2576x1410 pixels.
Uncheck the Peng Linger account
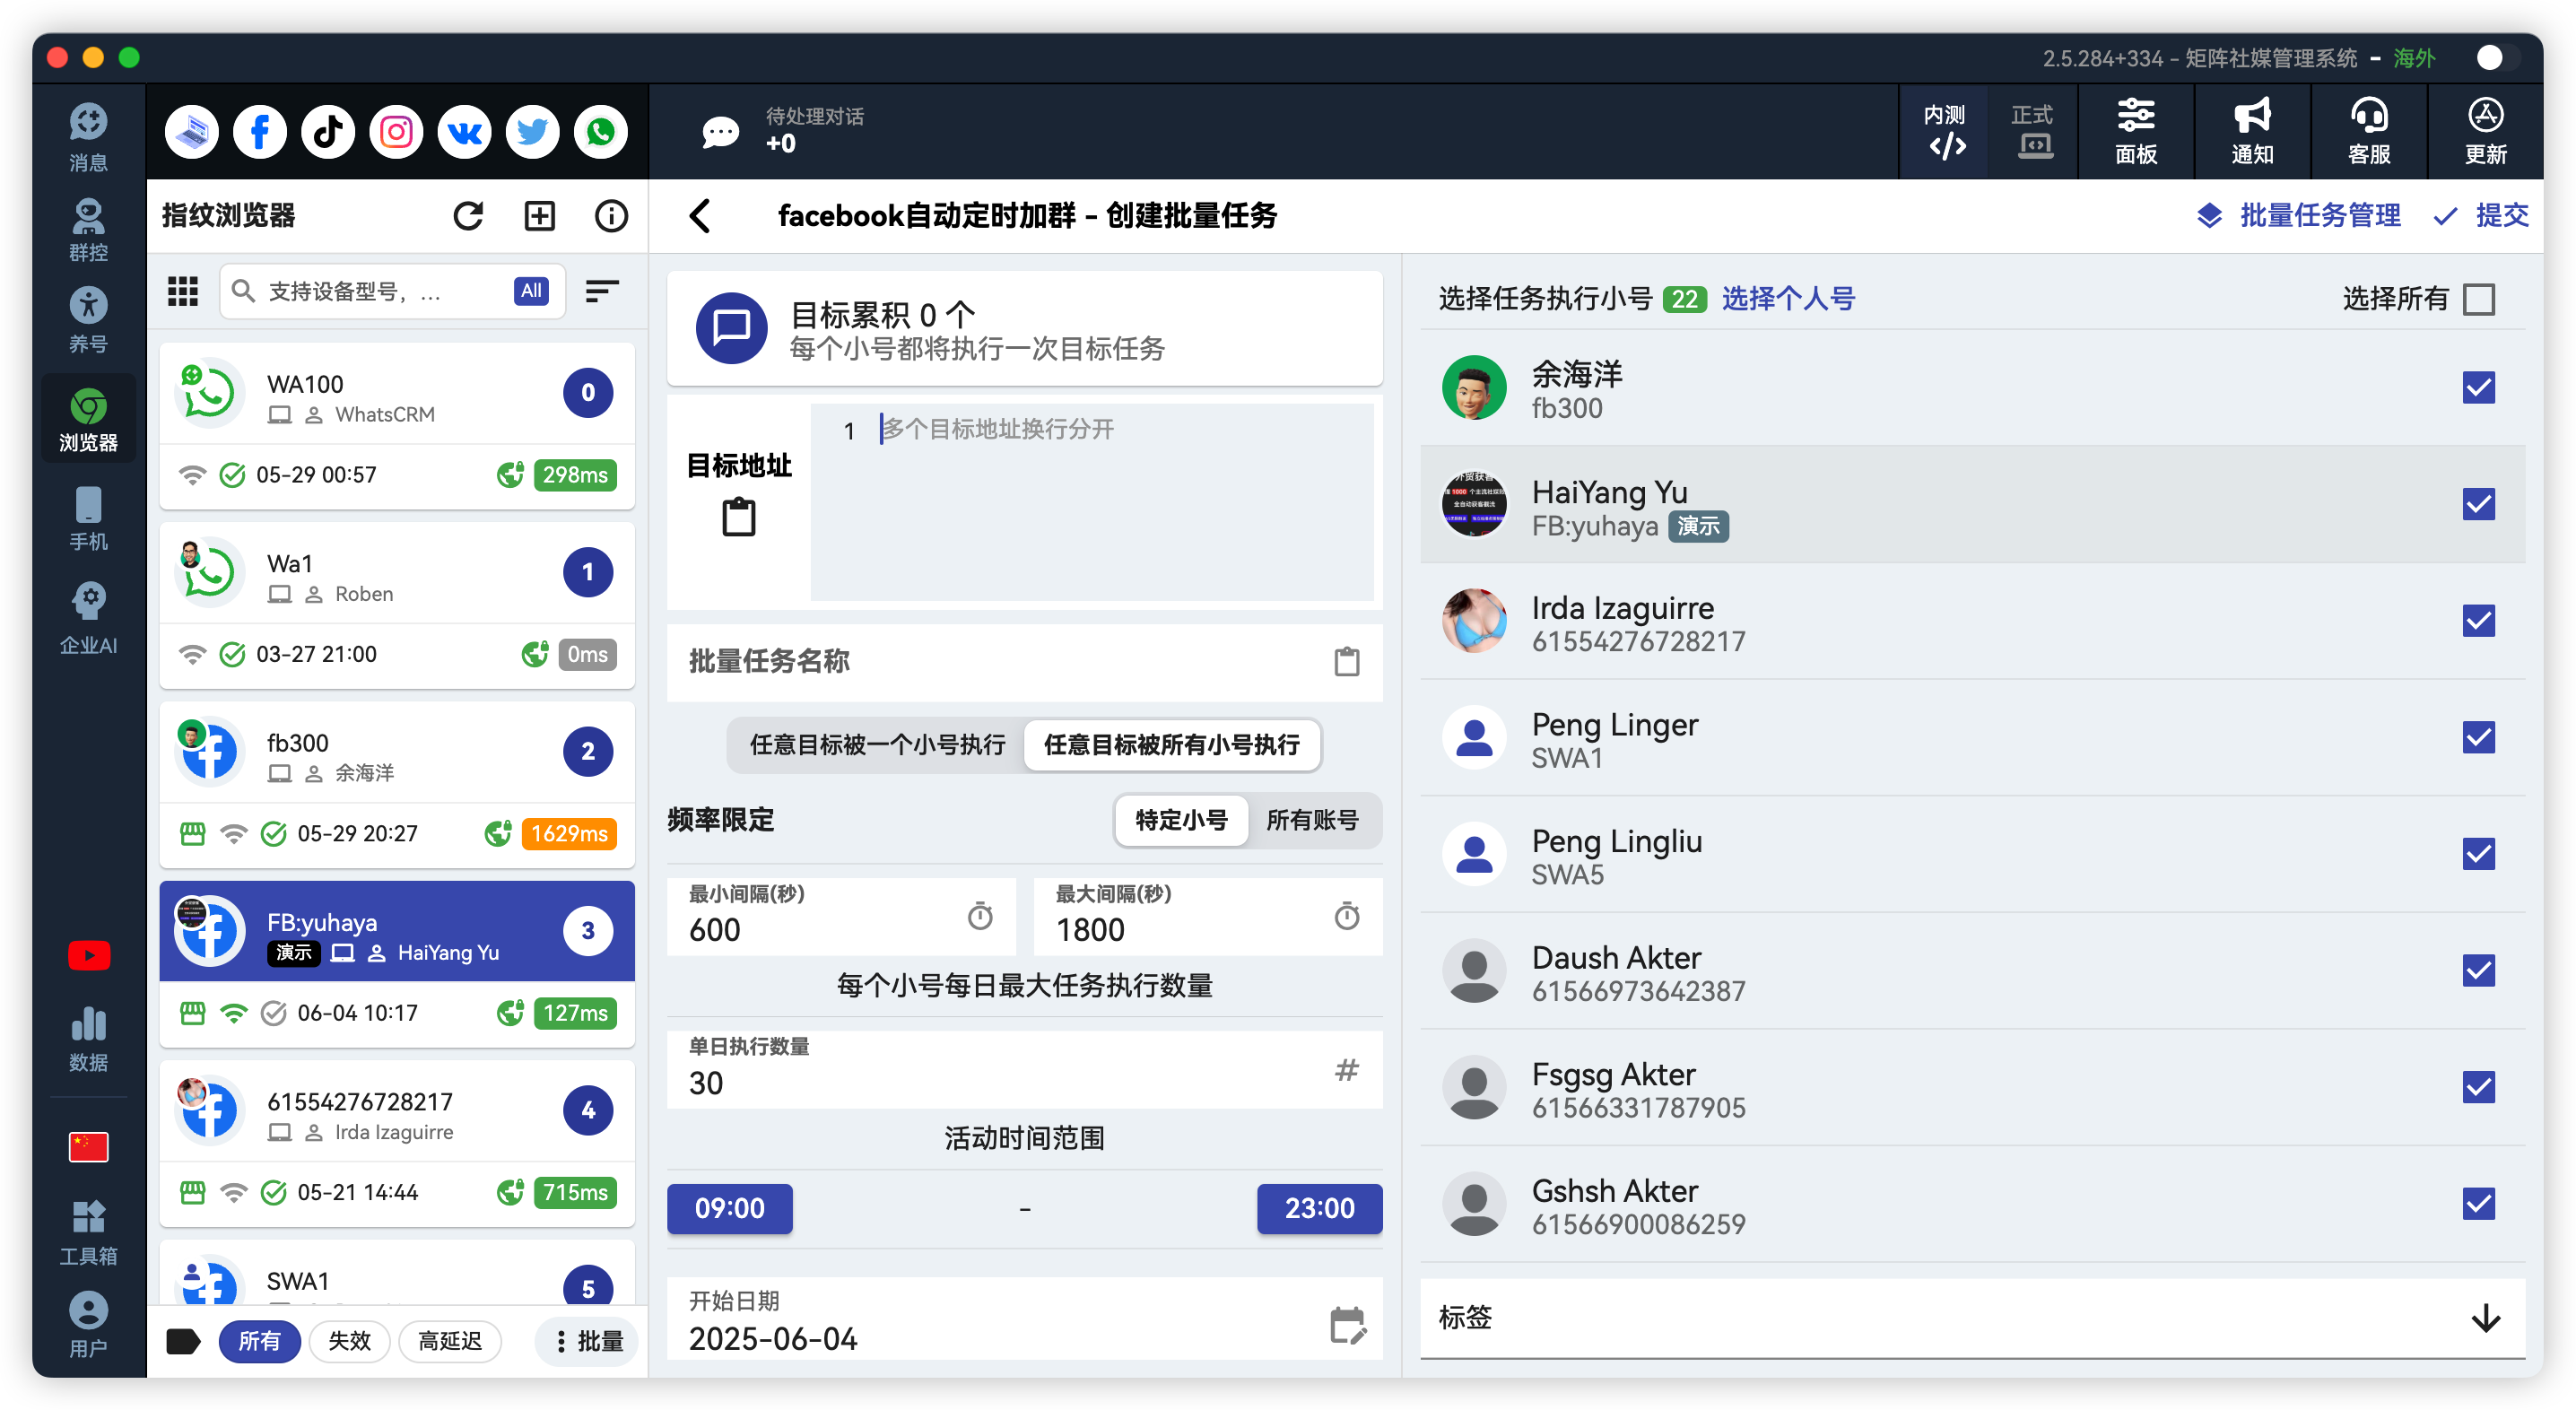click(2479, 738)
